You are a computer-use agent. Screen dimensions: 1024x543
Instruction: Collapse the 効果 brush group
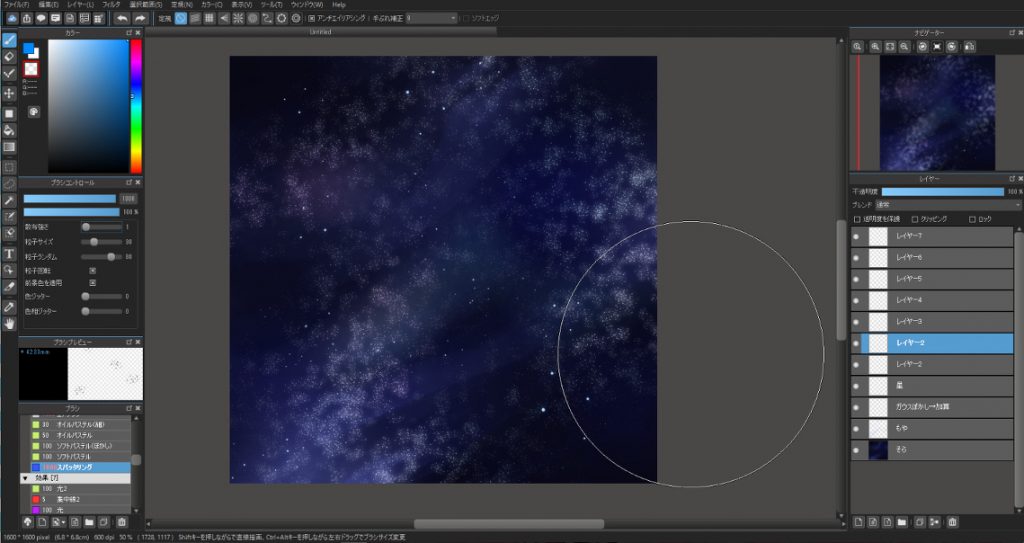24,479
